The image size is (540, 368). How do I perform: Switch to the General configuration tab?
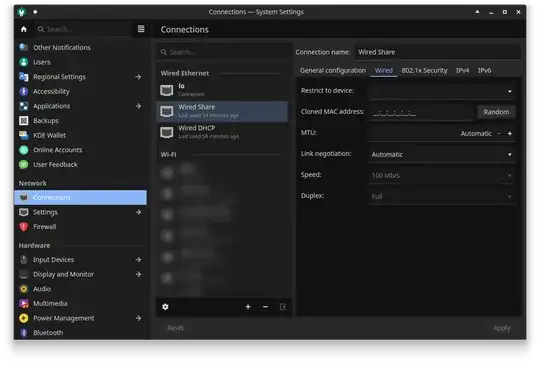click(x=333, y=71)
